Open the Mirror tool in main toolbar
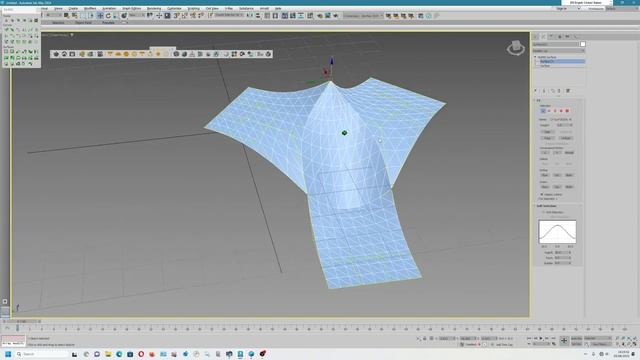640x360 pixels. click(250, 16)
